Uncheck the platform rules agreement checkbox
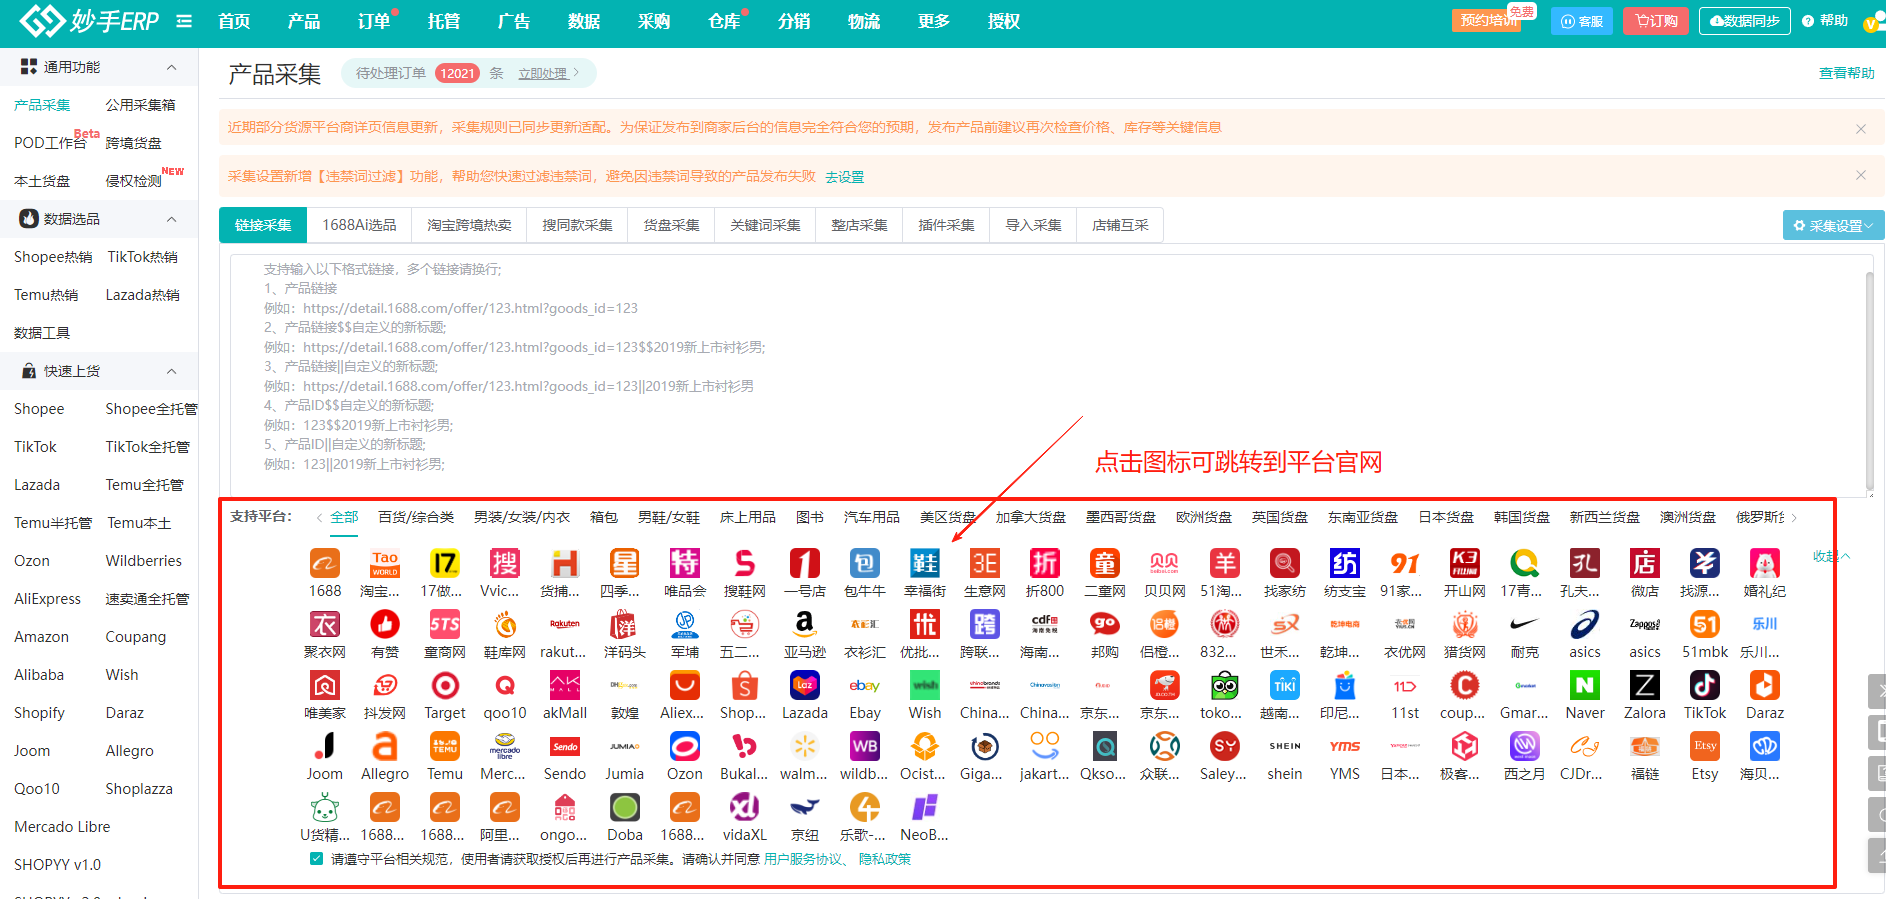The height and width of the screenshot is (899, 1886). 317,859
